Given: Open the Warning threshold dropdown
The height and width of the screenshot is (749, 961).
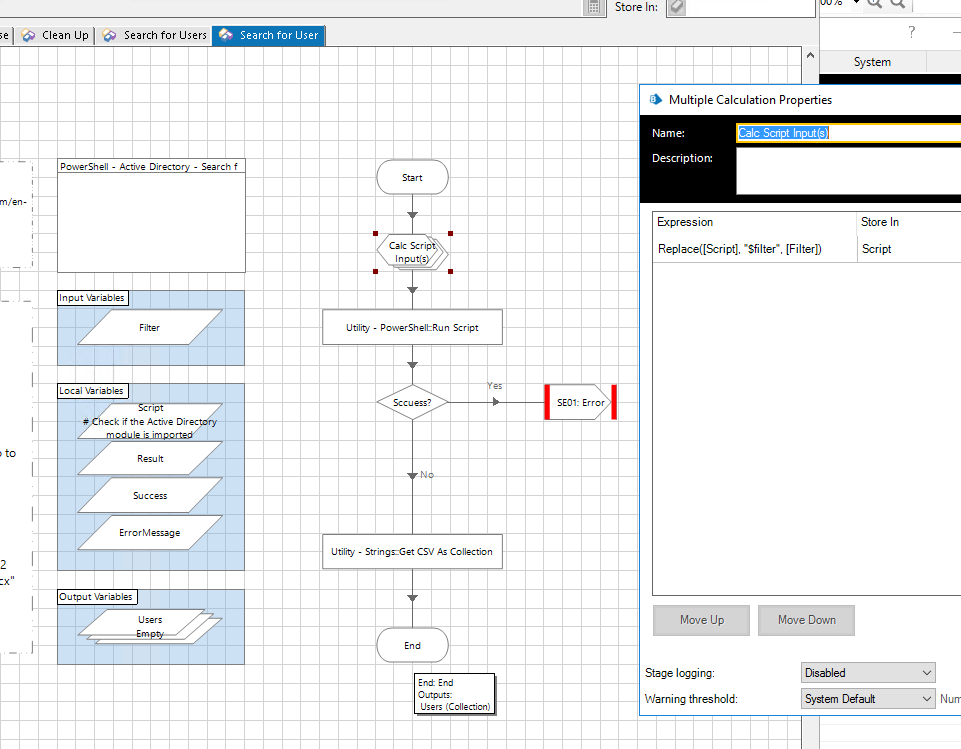Looking at the screenshot, I should (x=868, y=699).
